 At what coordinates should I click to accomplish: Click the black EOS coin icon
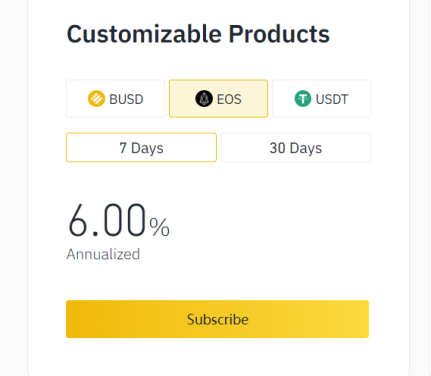pos(204,99)
